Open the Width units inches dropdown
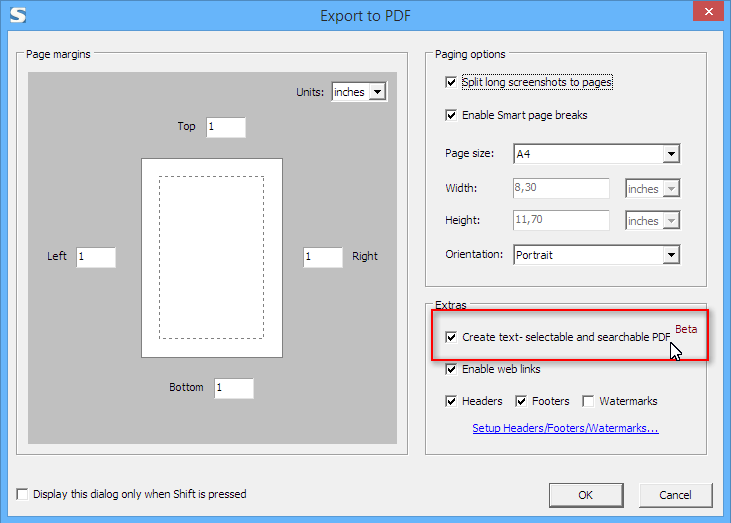 [x=652, y=189]
